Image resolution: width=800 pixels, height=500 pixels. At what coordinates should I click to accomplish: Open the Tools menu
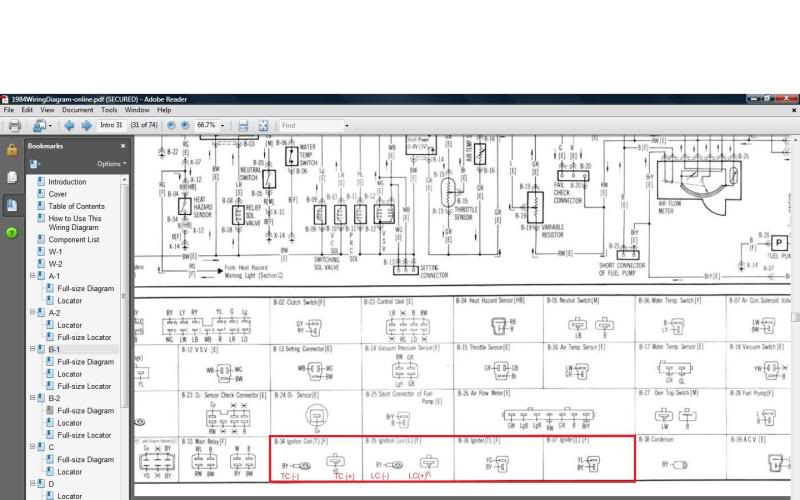click(109, 110)
